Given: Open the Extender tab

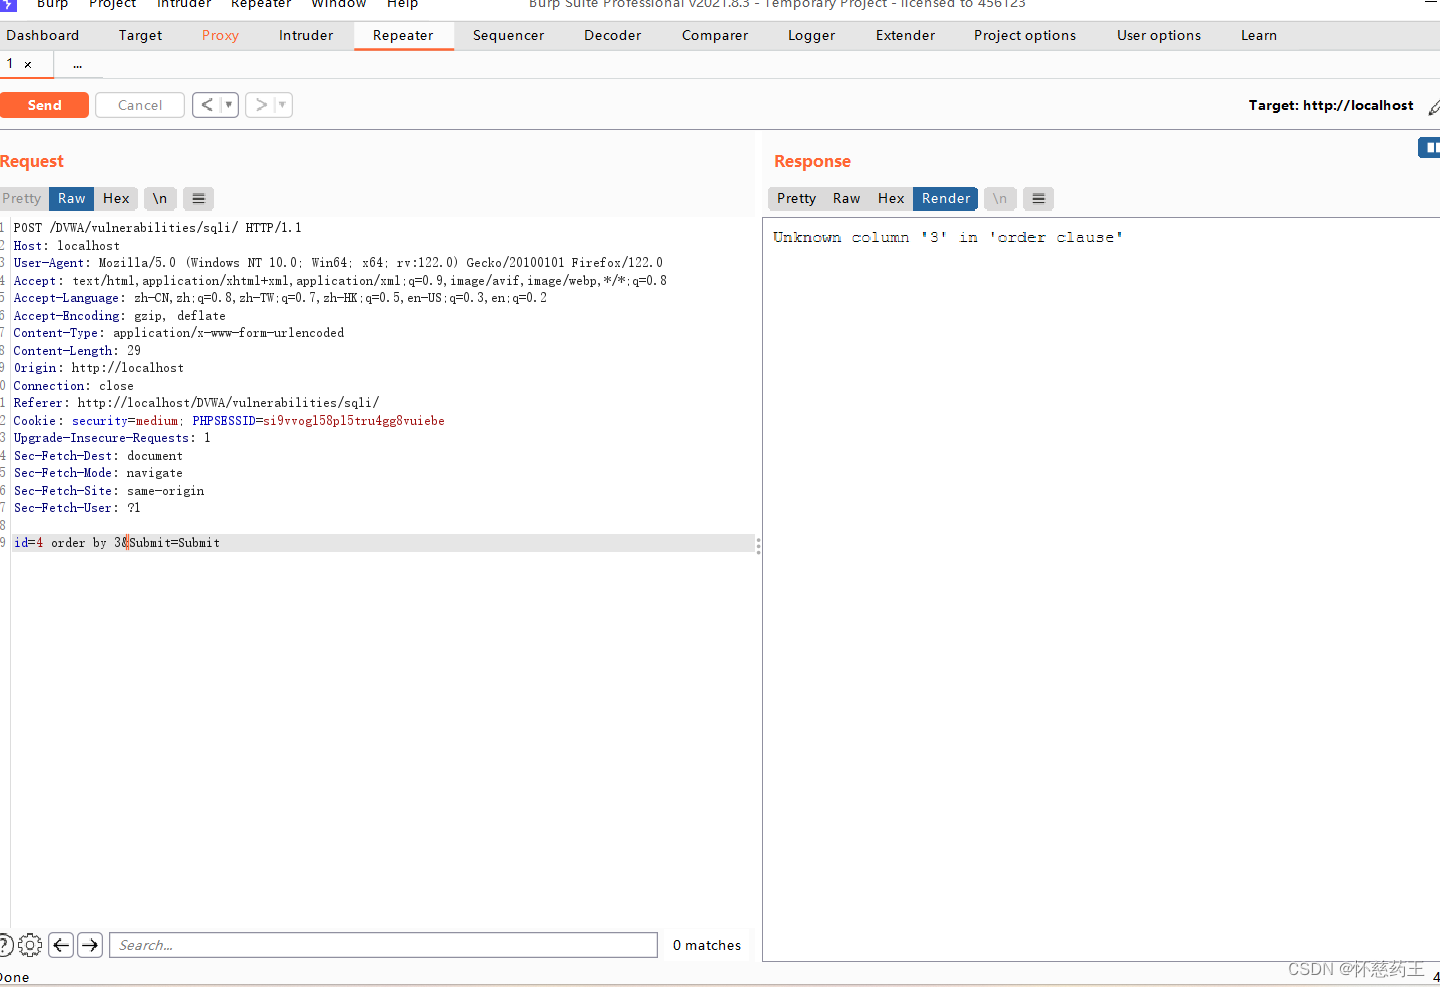Looking at the screenshot, I should click(905, 35).
